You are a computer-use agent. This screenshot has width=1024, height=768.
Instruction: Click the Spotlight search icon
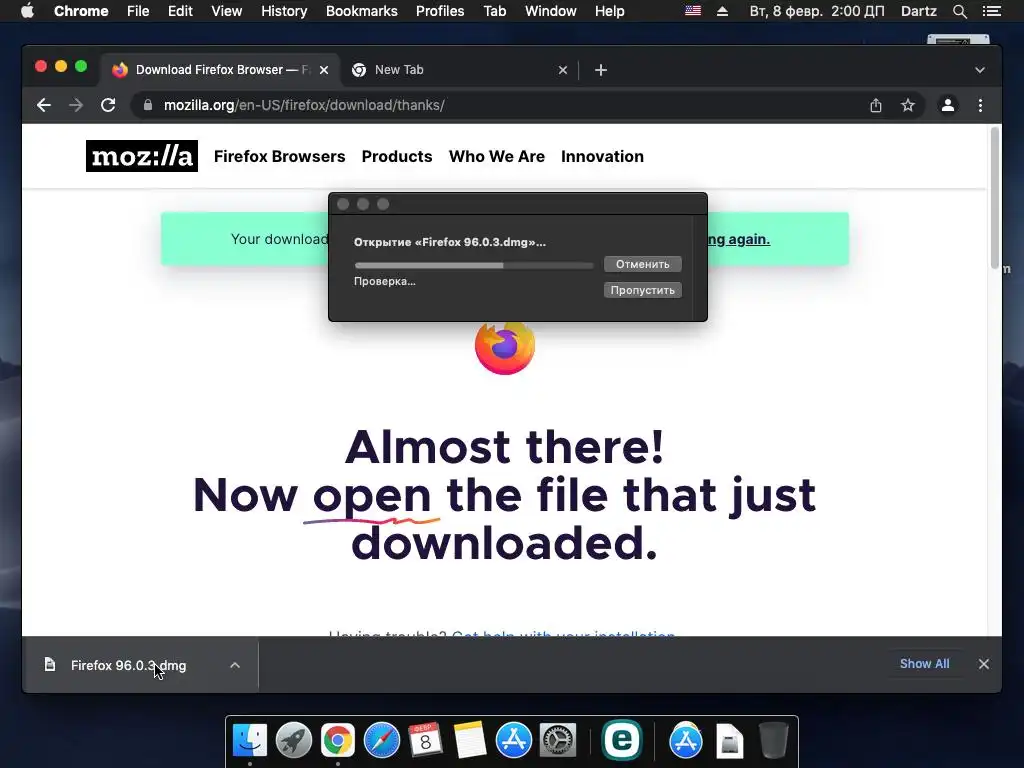pyautogui.click(x=959, y=11)
